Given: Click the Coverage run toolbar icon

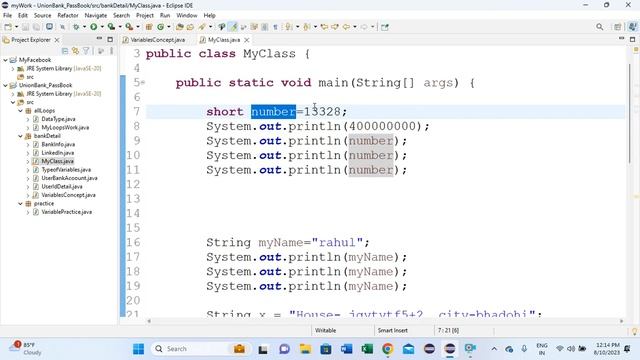Looking at the screenshot, I should (111, 27).
